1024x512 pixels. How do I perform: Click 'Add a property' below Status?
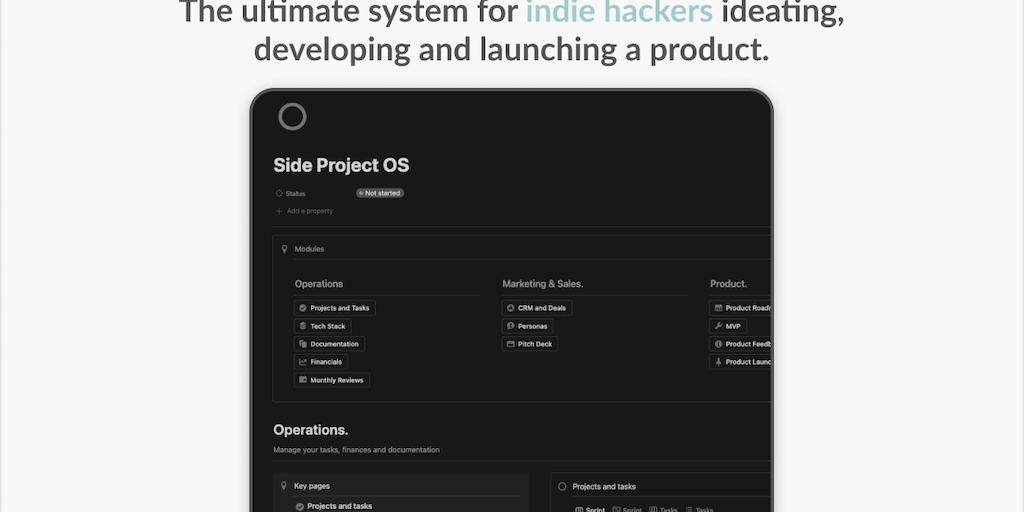click(x=309, y=211)
